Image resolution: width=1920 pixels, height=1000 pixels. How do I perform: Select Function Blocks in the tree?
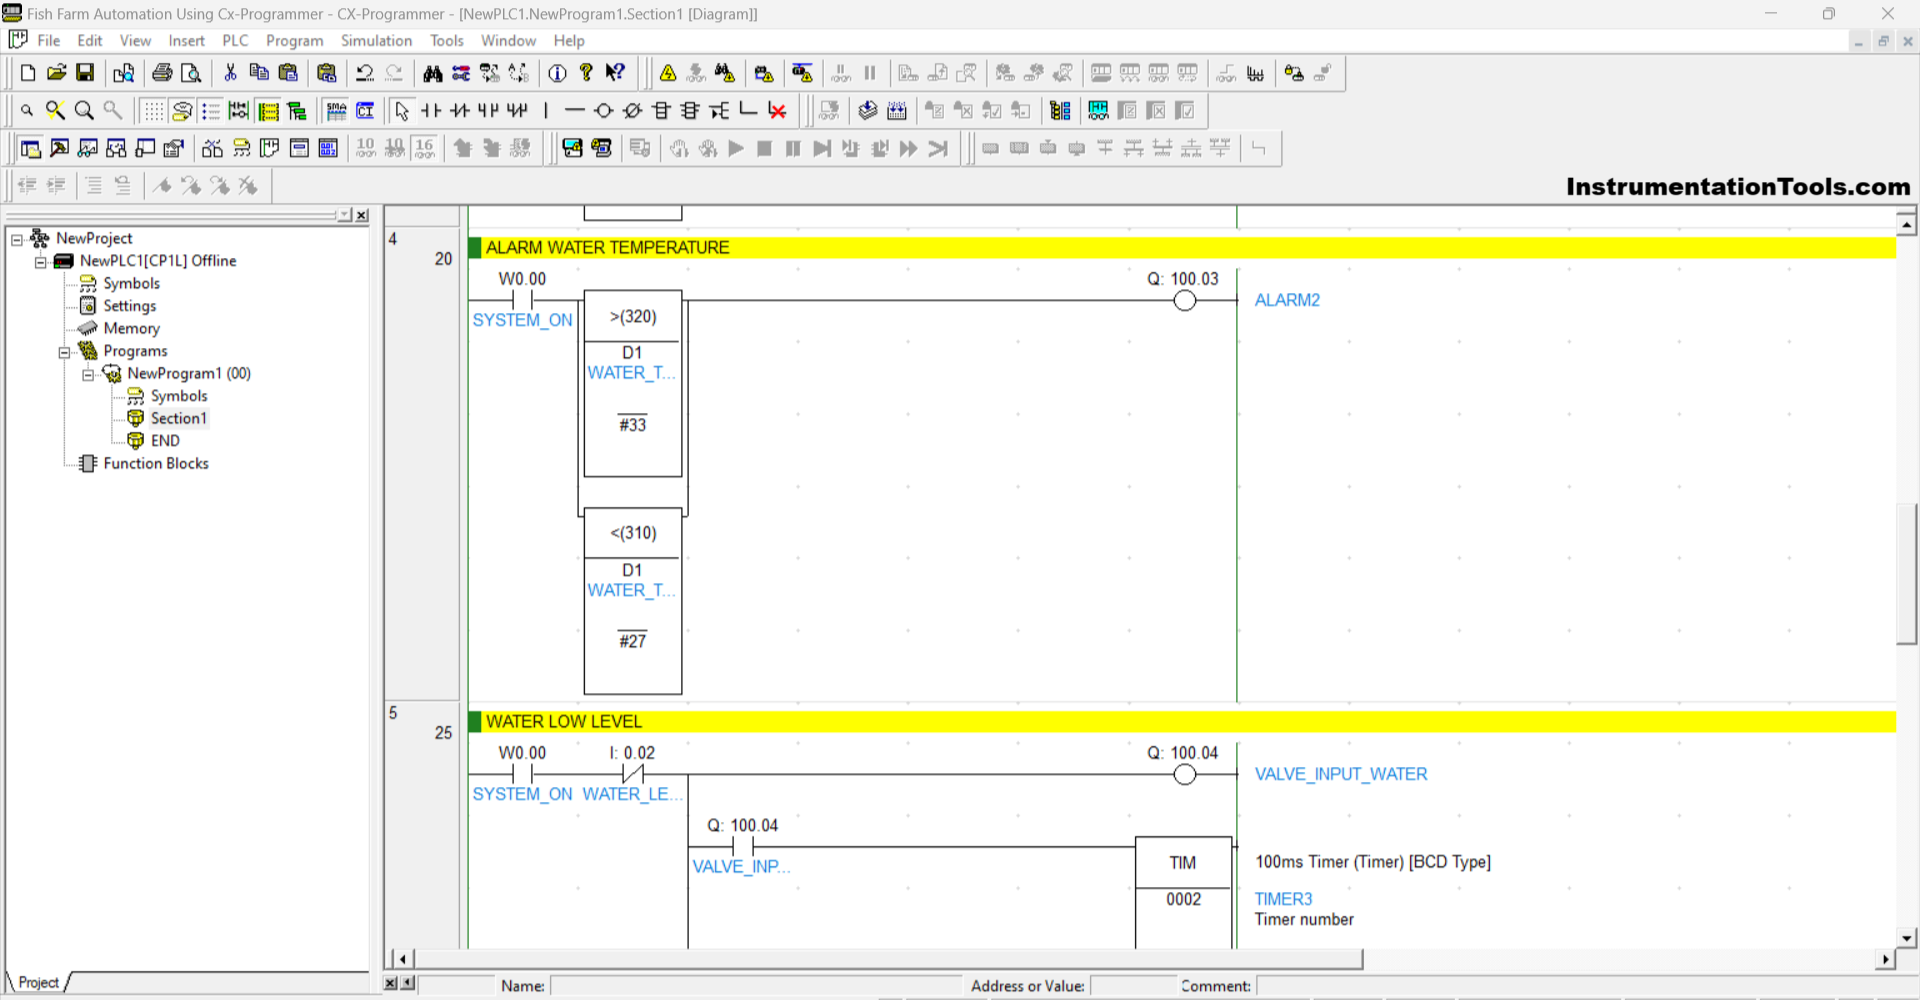[156, 463]
